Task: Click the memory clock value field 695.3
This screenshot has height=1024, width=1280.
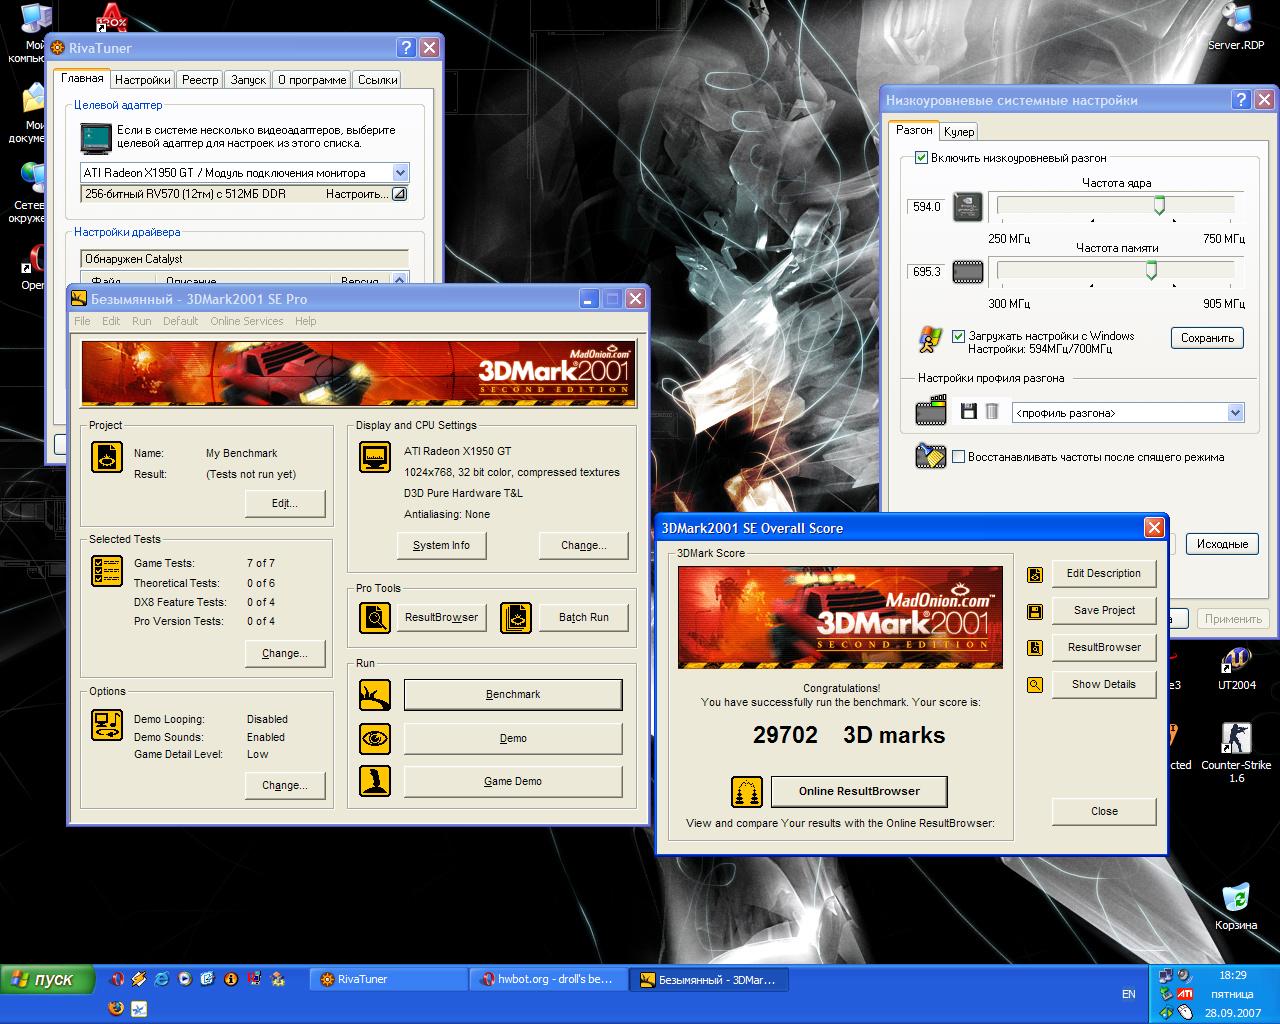Action: click(x=927, y=272)
